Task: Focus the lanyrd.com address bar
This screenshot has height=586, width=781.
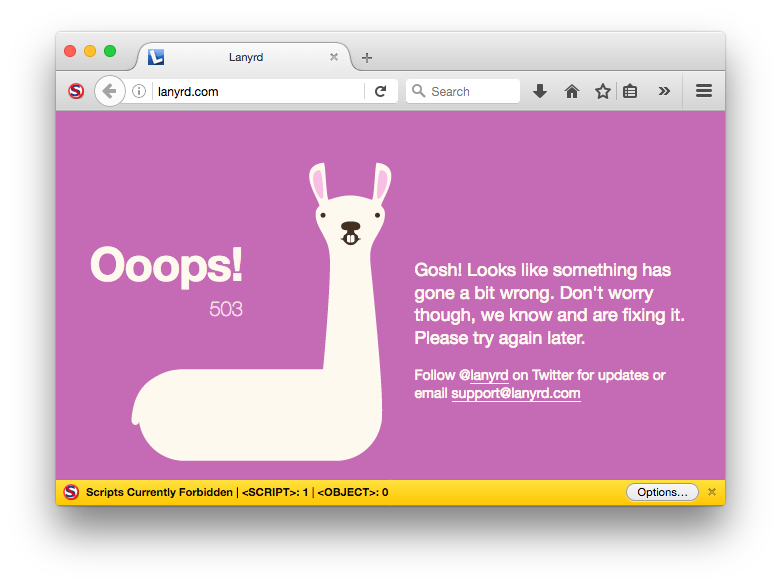Action: (x=259, y=92)
